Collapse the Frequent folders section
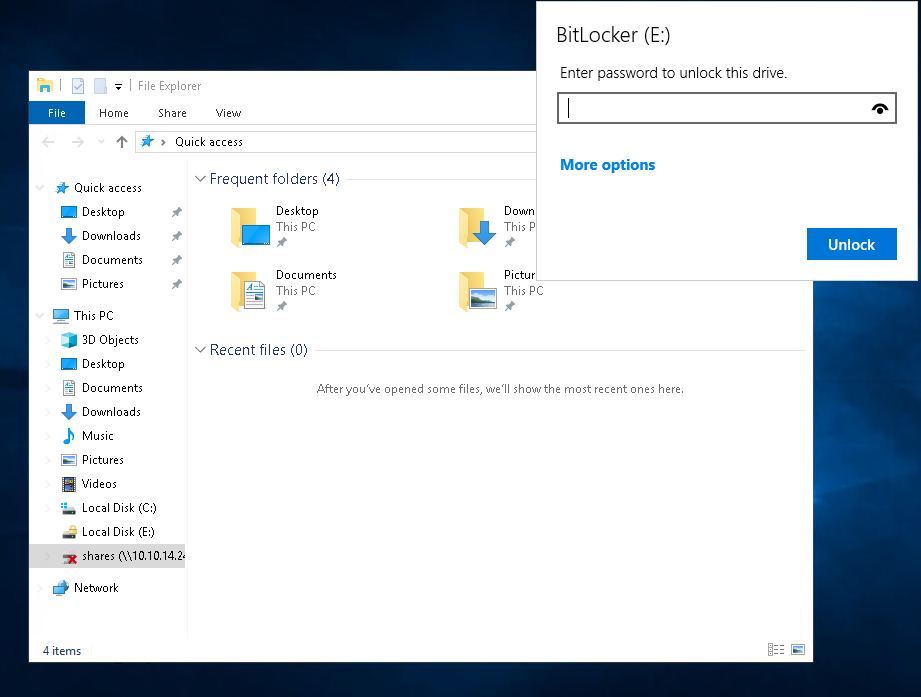Image resolution: width=921 pixels, height=697 pixels. pos(200,179)
